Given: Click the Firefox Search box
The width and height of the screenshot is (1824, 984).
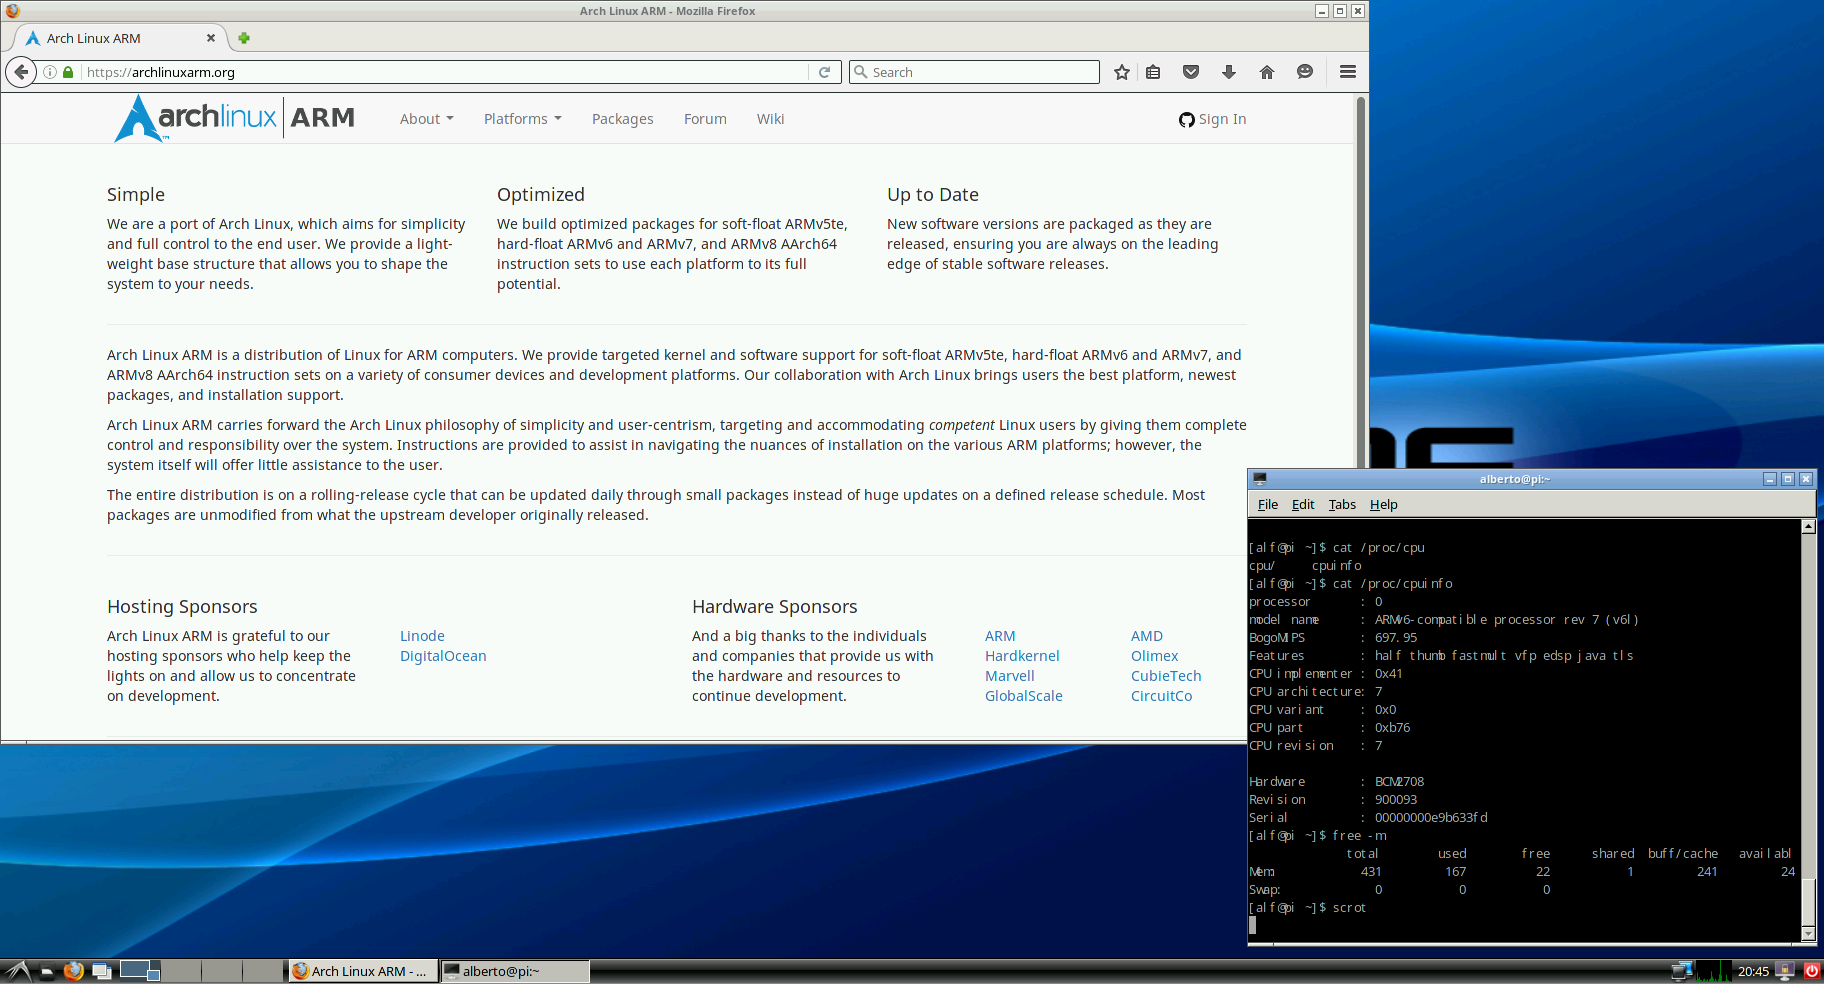Looking at the screenshot, I should [975, 72].
